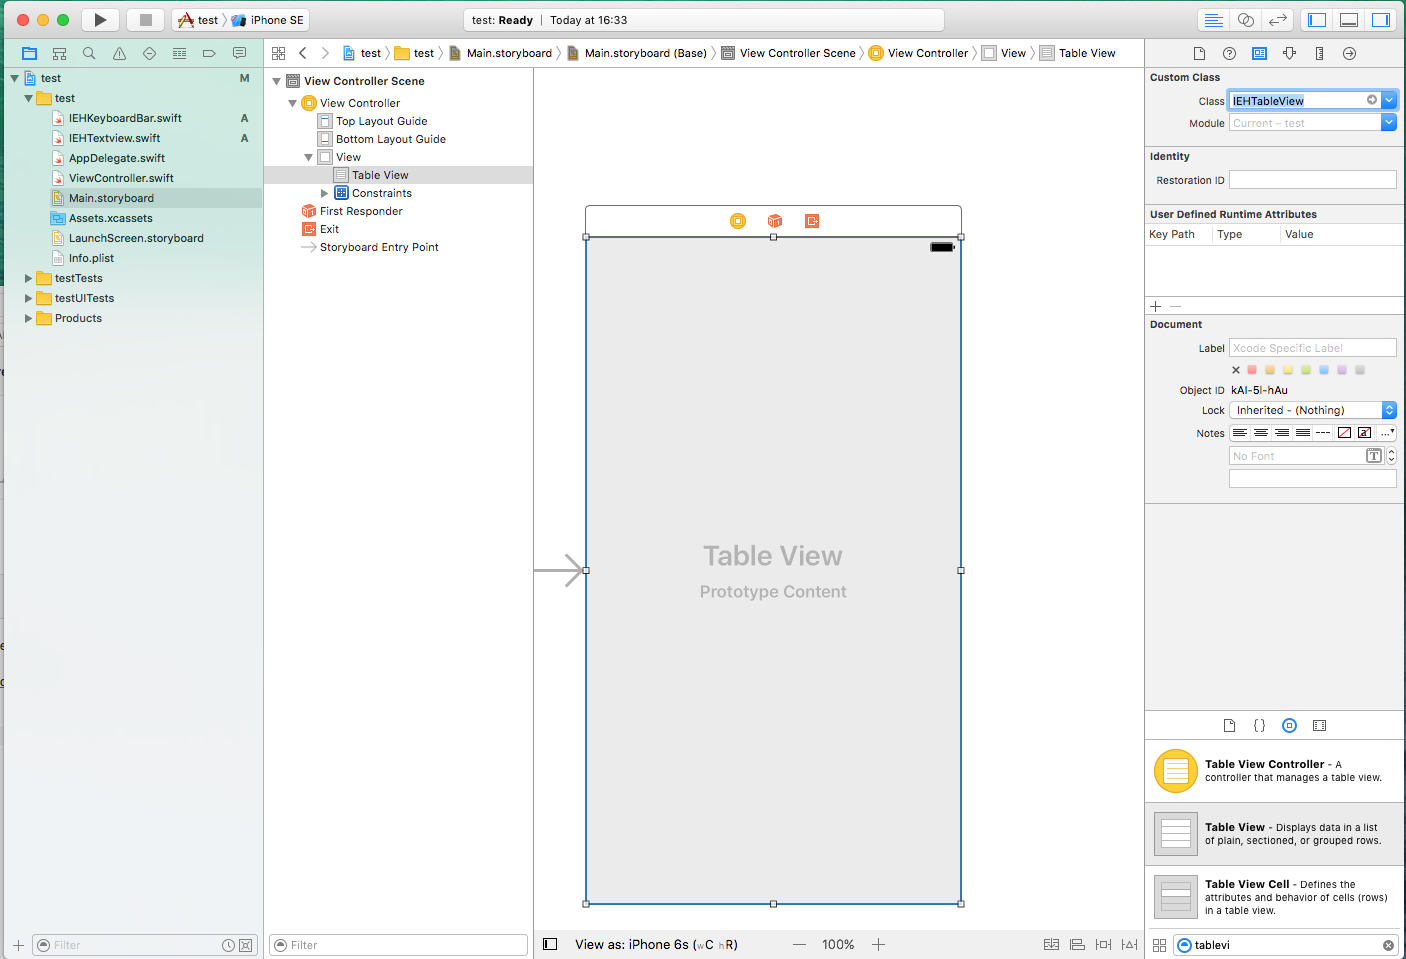This screenshot has height=959, width=1406.
Task: Open the Align constraints menu
Action: pyautogui.click(x=1077, y=944)
